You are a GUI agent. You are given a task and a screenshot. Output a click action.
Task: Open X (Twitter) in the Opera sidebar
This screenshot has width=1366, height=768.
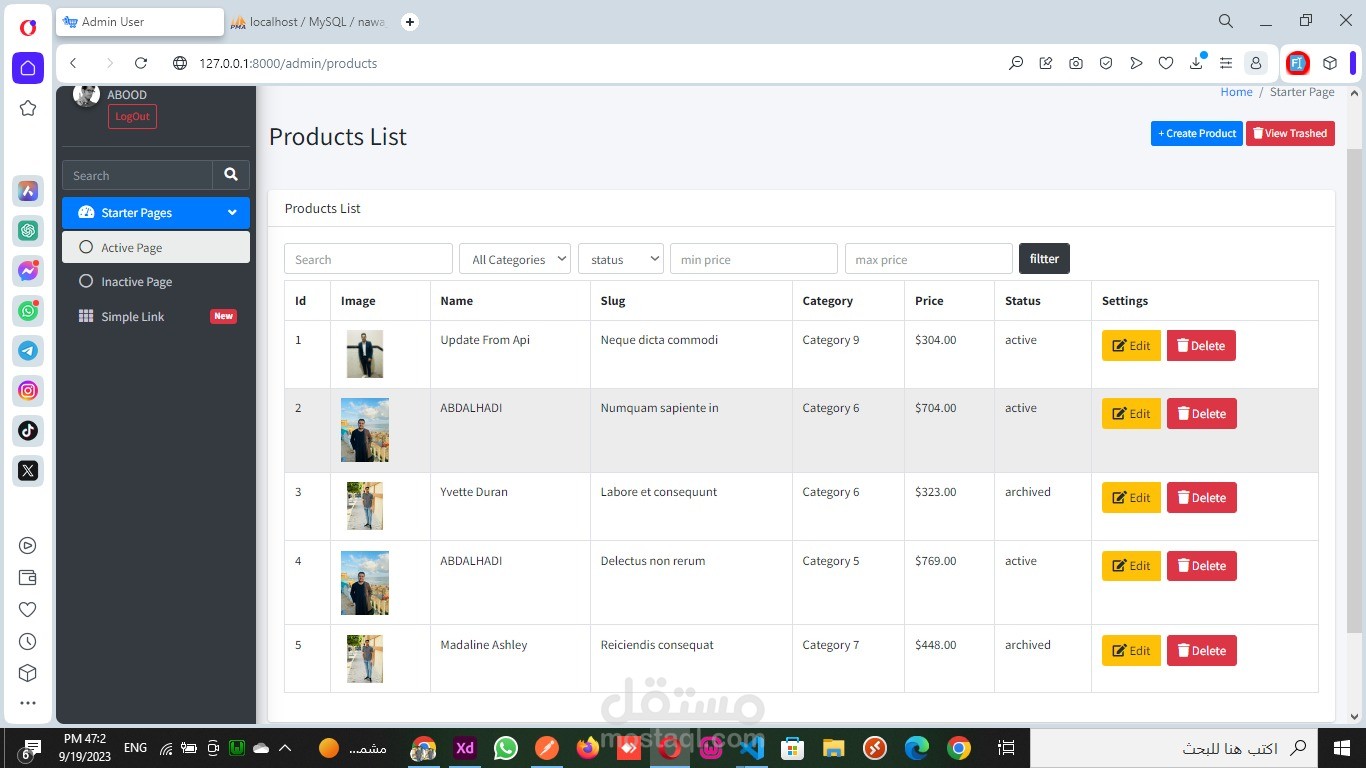28,470
